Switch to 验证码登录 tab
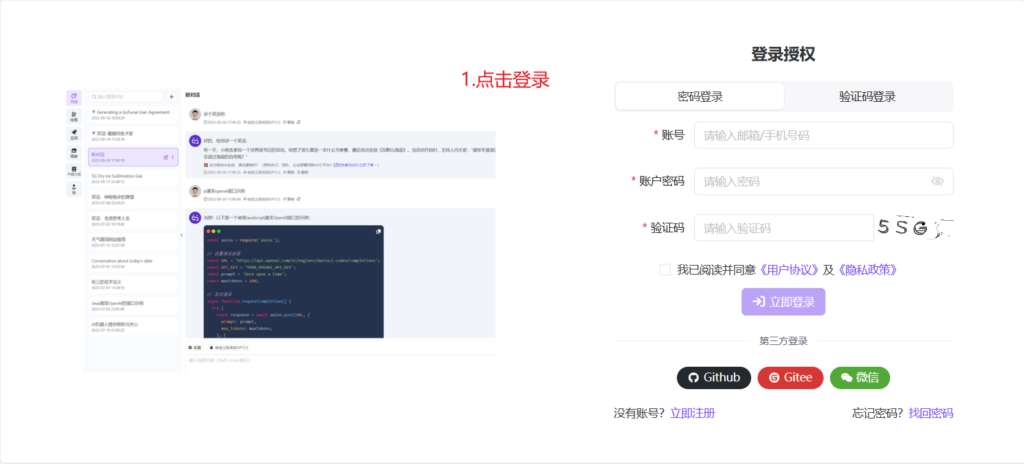1024x464 pixels. coord(867,97)
